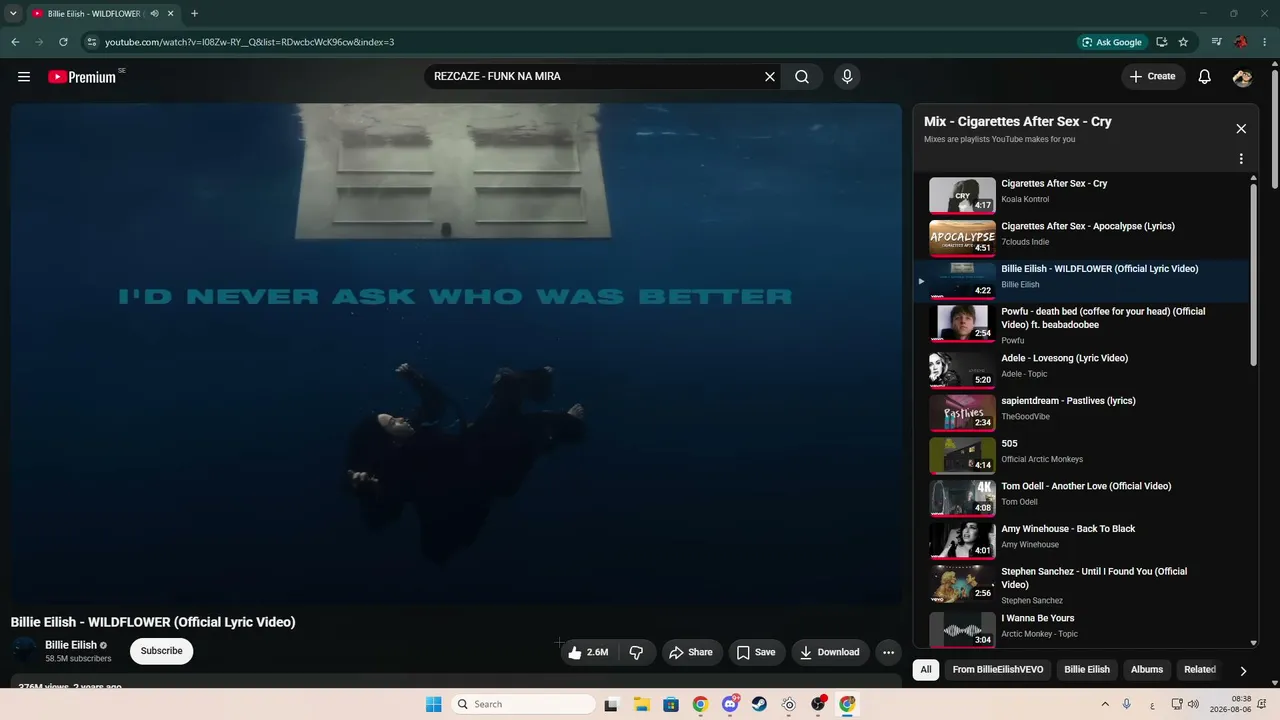The width and height of the screenshot is (1280, 720).
Task: Play Powfu - death bed from the mix
Action: pyautogui.click(x=1082, y=324)
